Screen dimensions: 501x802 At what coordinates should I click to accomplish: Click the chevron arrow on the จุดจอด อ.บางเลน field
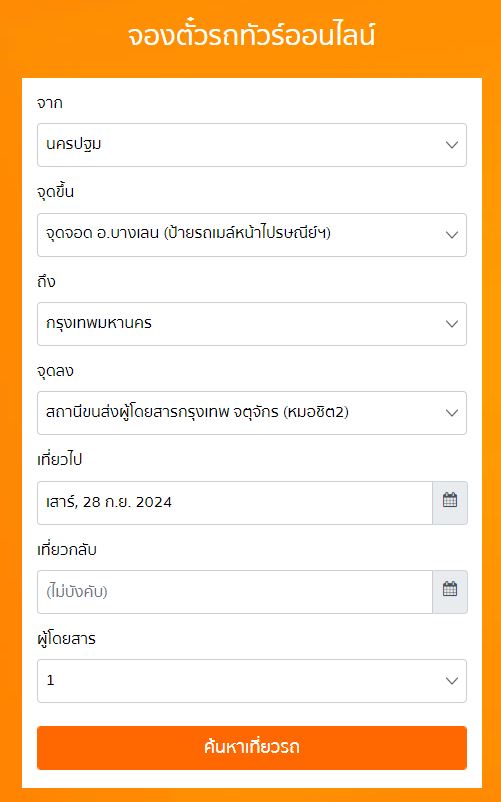click(451, 235)
